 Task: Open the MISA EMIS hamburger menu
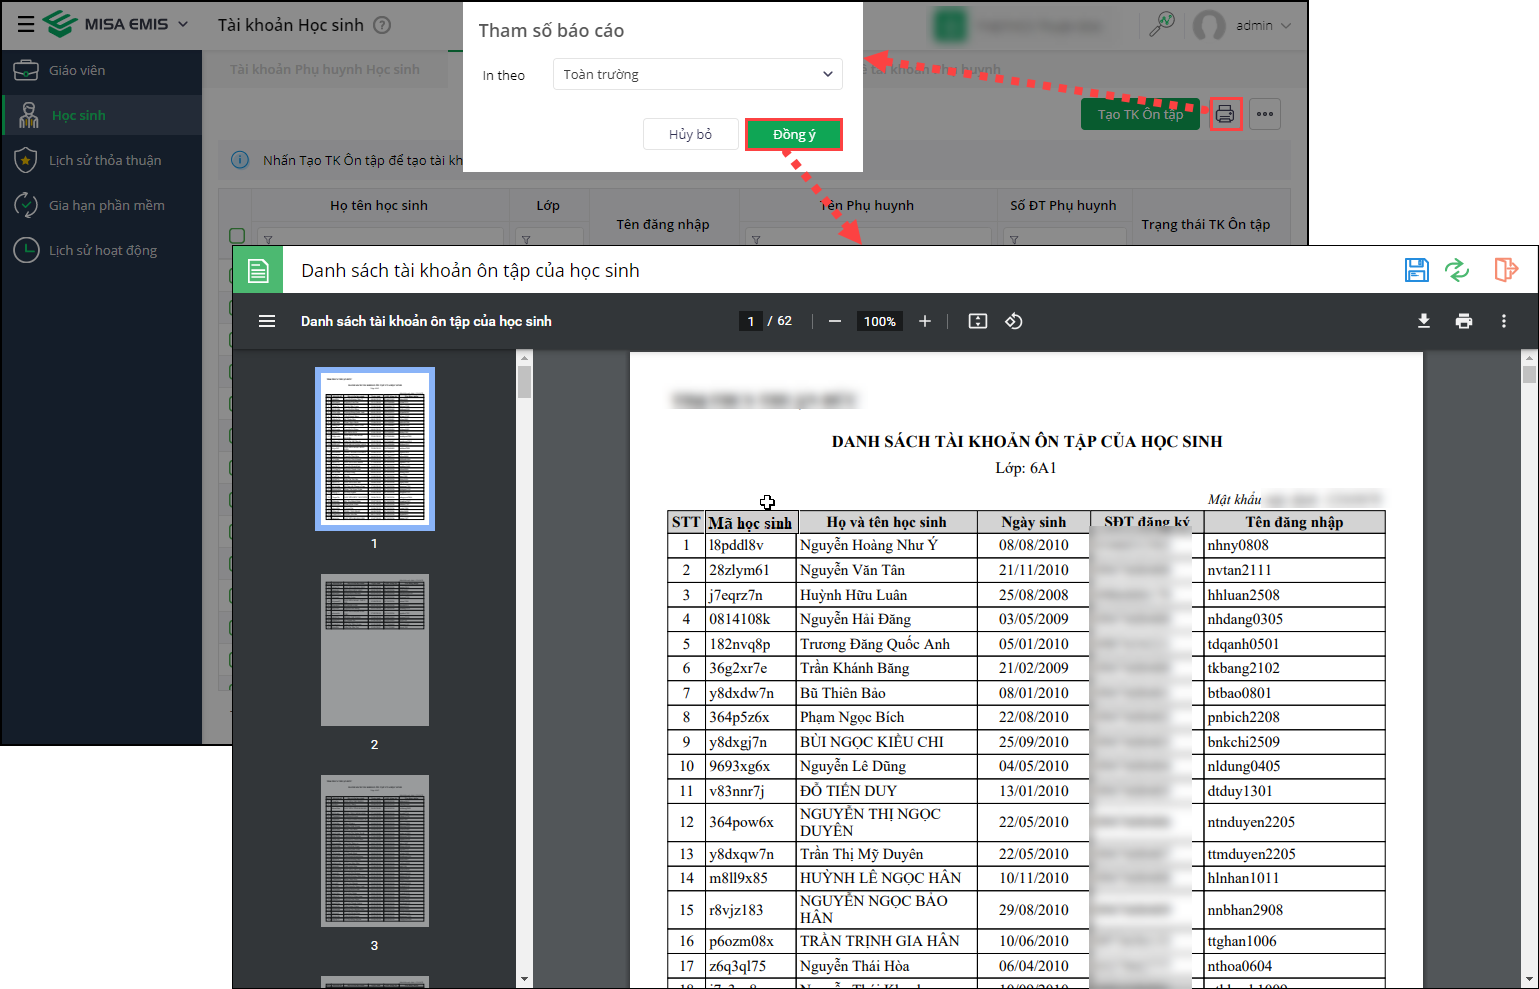(x=26, y=24)
